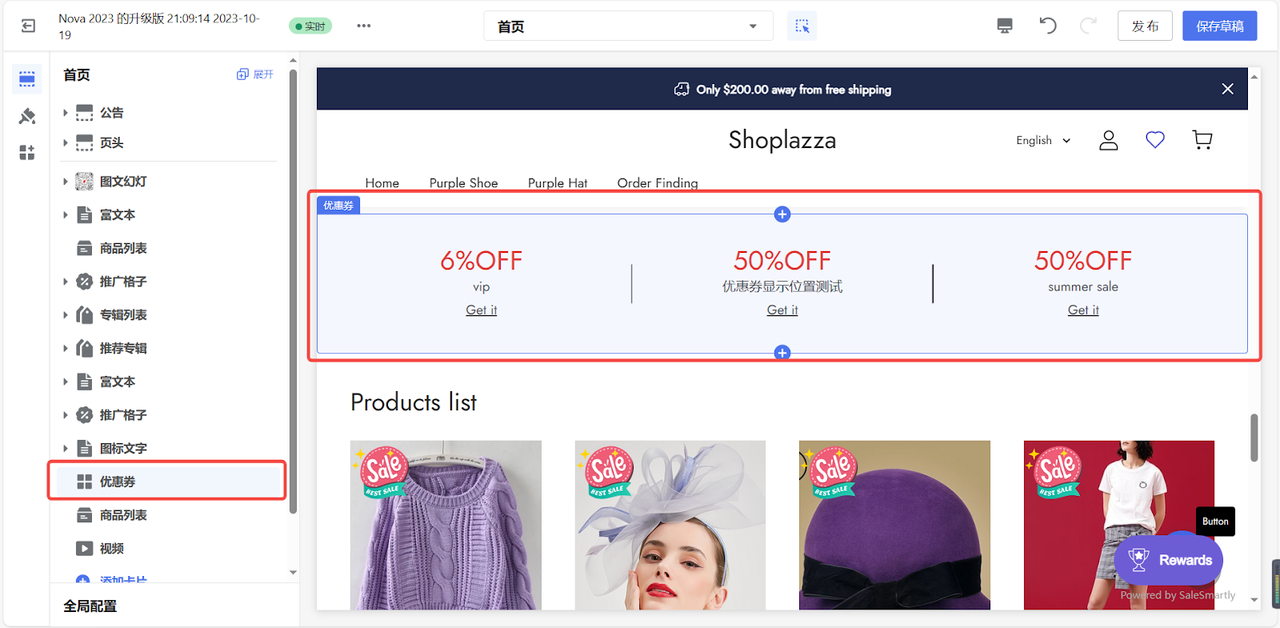Select the sections layout icon in left sidebar
This screenshot has height=628, width=1280.
tap(26, 78)
